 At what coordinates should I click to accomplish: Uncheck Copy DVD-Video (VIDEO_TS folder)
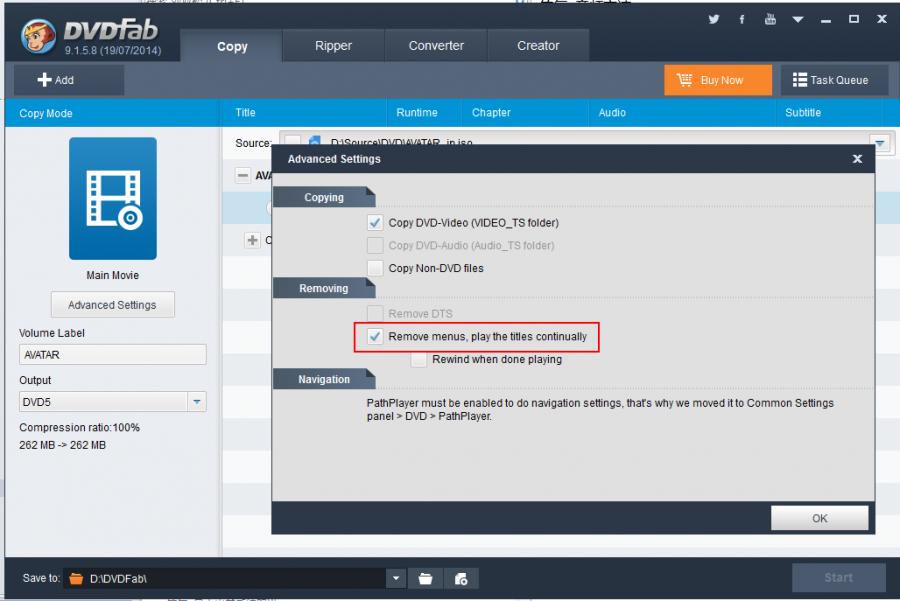tap(375, 223)
